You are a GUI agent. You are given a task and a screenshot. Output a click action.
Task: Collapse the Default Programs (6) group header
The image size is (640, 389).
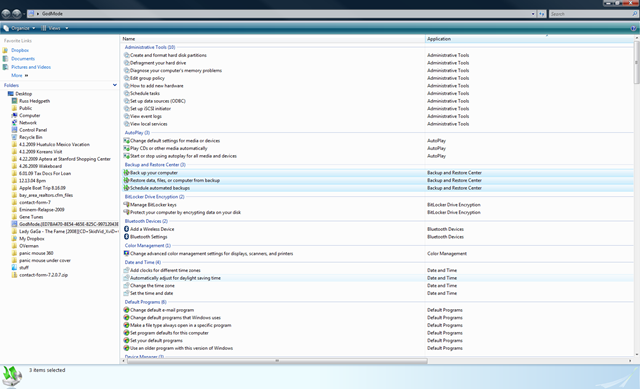(x=146, y=302)
